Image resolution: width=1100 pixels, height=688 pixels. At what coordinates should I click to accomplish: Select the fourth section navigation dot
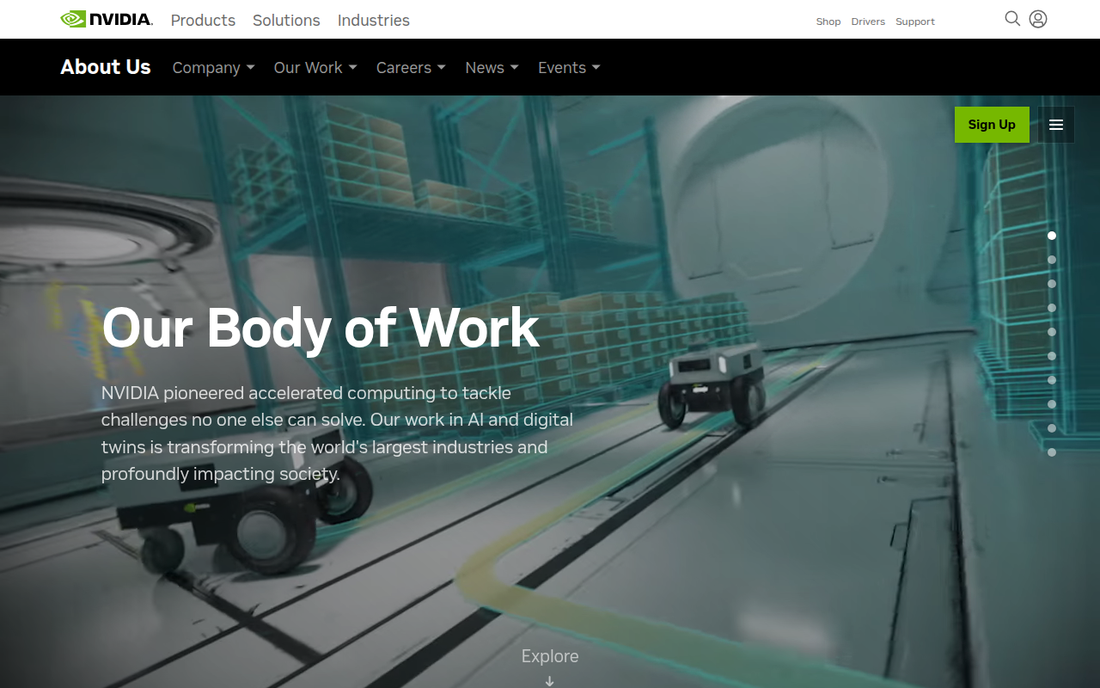(x=1052, y=308)
